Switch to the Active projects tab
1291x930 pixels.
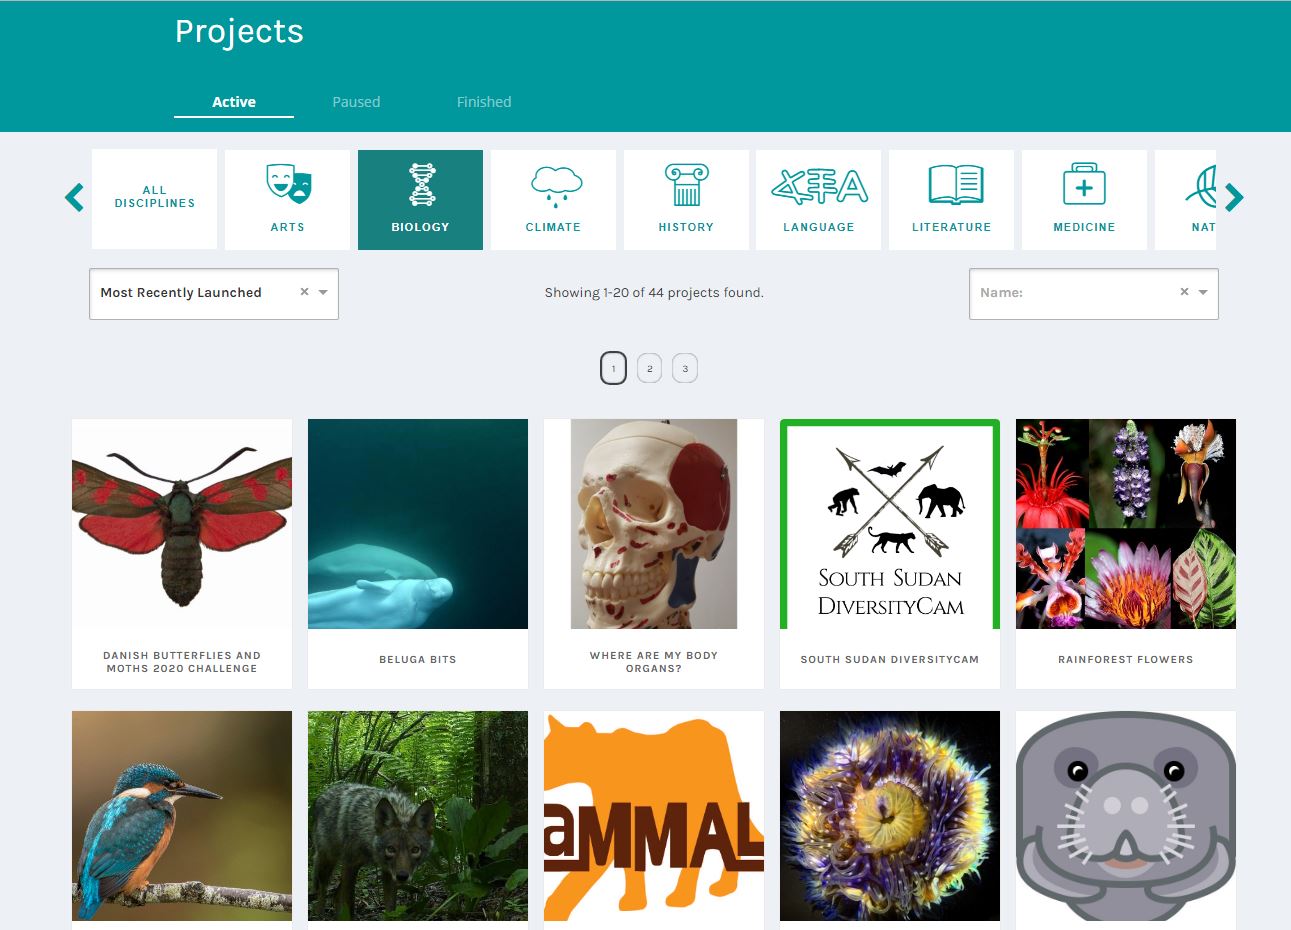234,102
